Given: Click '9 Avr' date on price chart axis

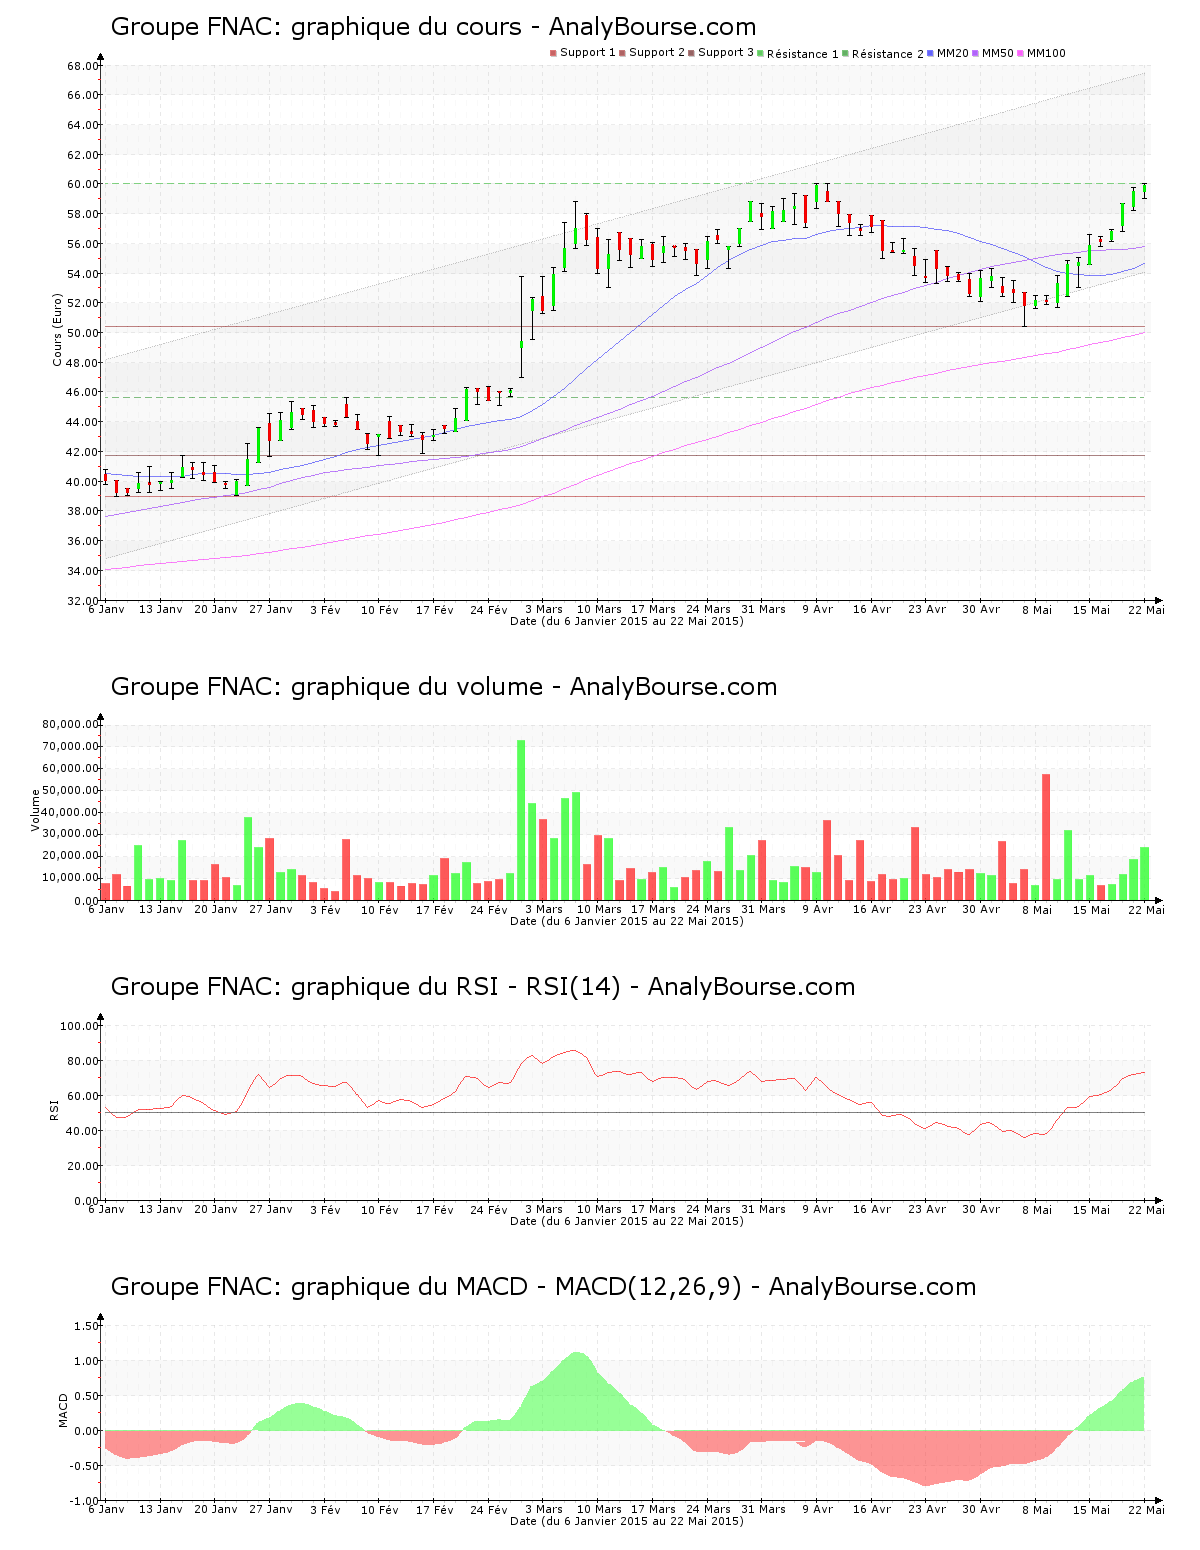Looking at the screenshot, I should click(817, 609).
